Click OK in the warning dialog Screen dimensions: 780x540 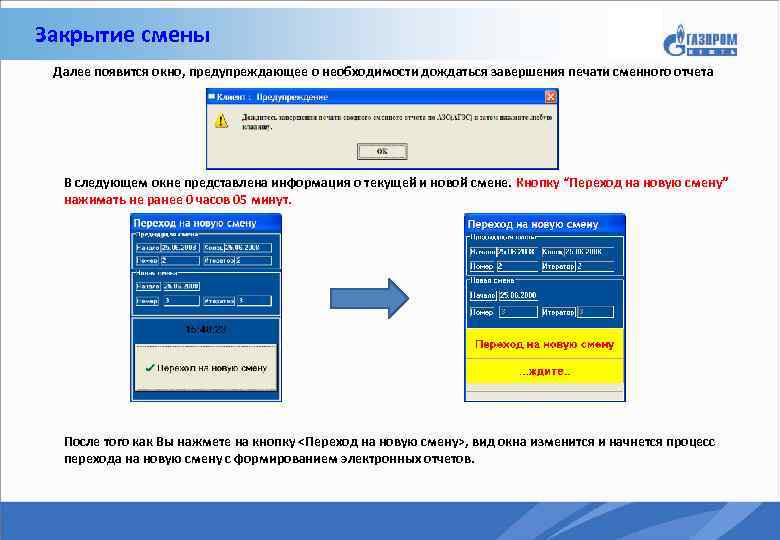point(382,151)
